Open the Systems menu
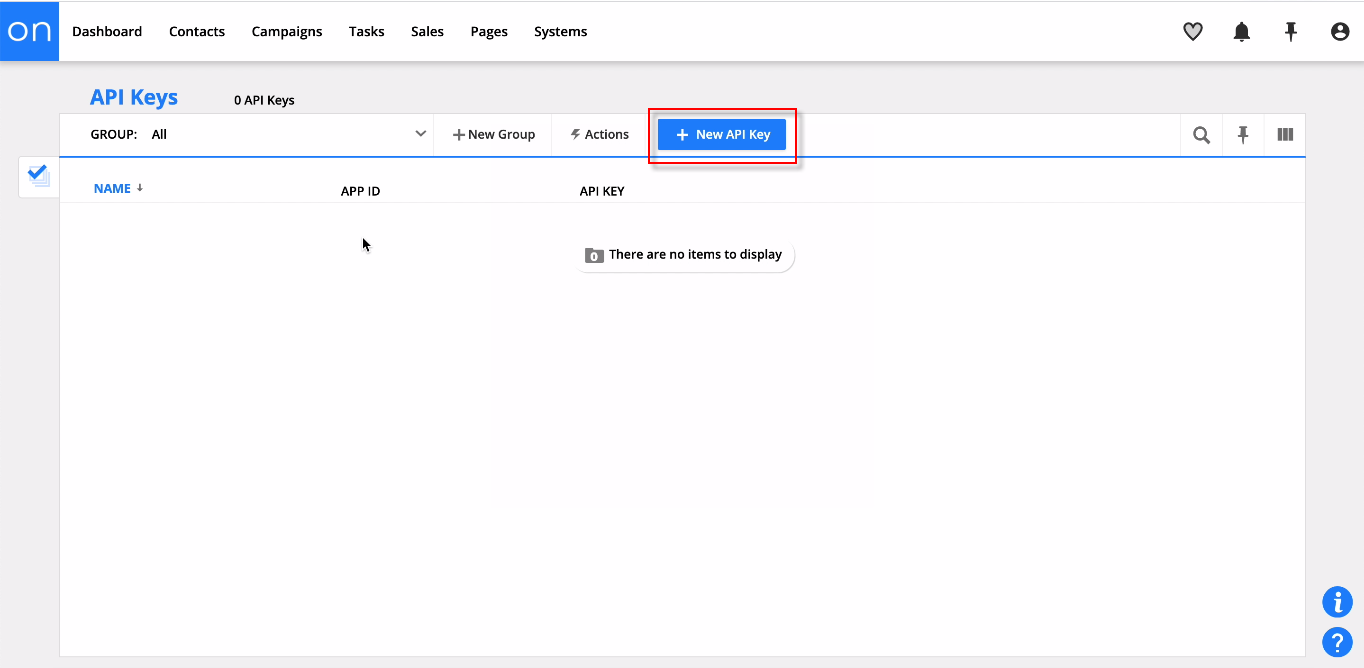Image resolution: width=1364 pixels, height=668 pixels. (561, 32)
